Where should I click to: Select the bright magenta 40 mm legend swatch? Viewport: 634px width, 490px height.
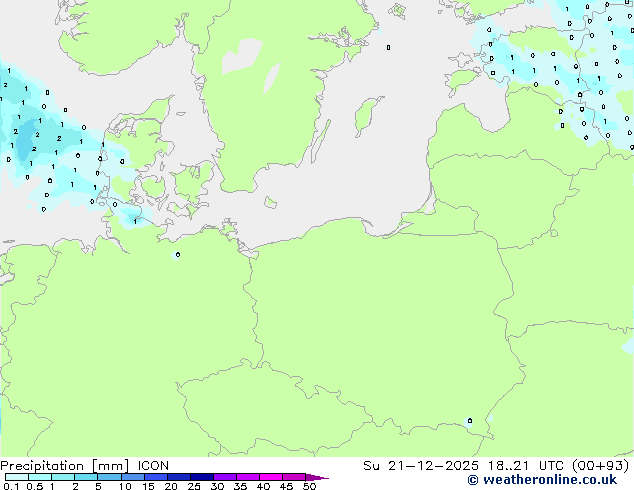(x=271, y=477)
